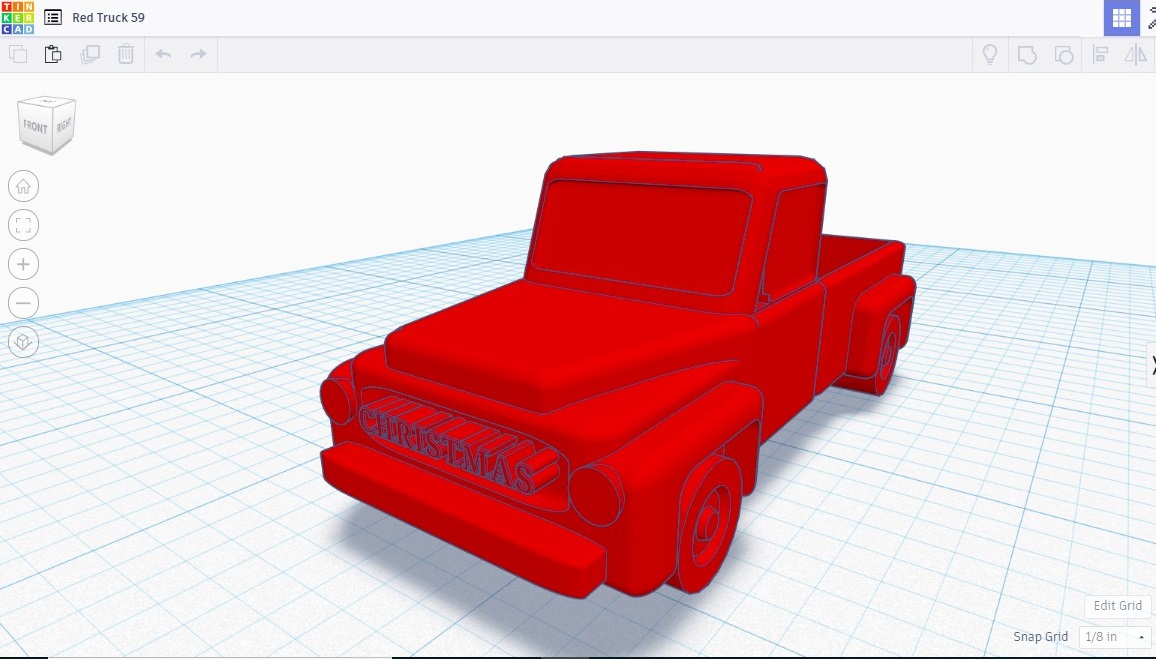1156x659 pixels.
Task: Toggle orthographic perspective view cube icon
Action: pyautogui.click(x=24, y=342)
